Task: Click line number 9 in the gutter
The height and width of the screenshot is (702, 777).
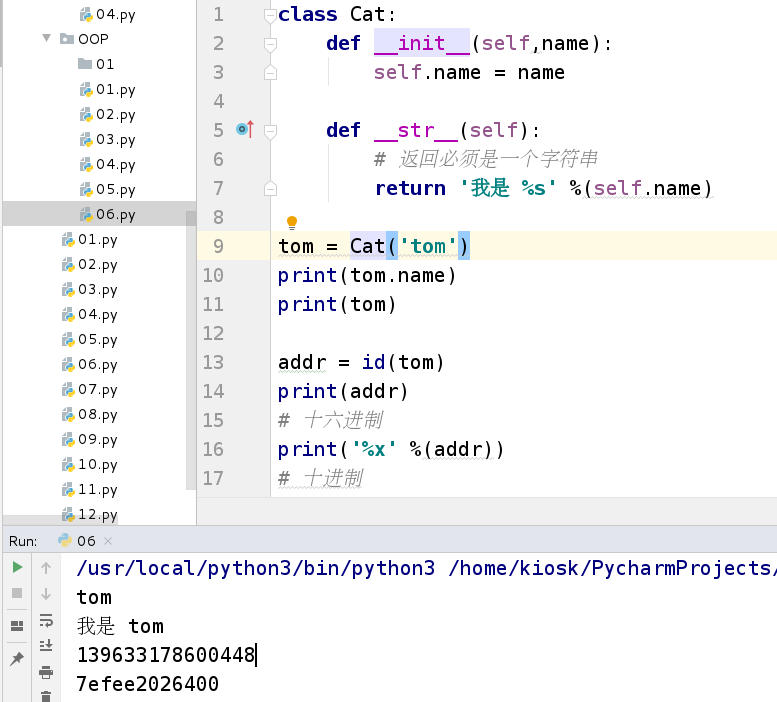Action: click(219, 246)
